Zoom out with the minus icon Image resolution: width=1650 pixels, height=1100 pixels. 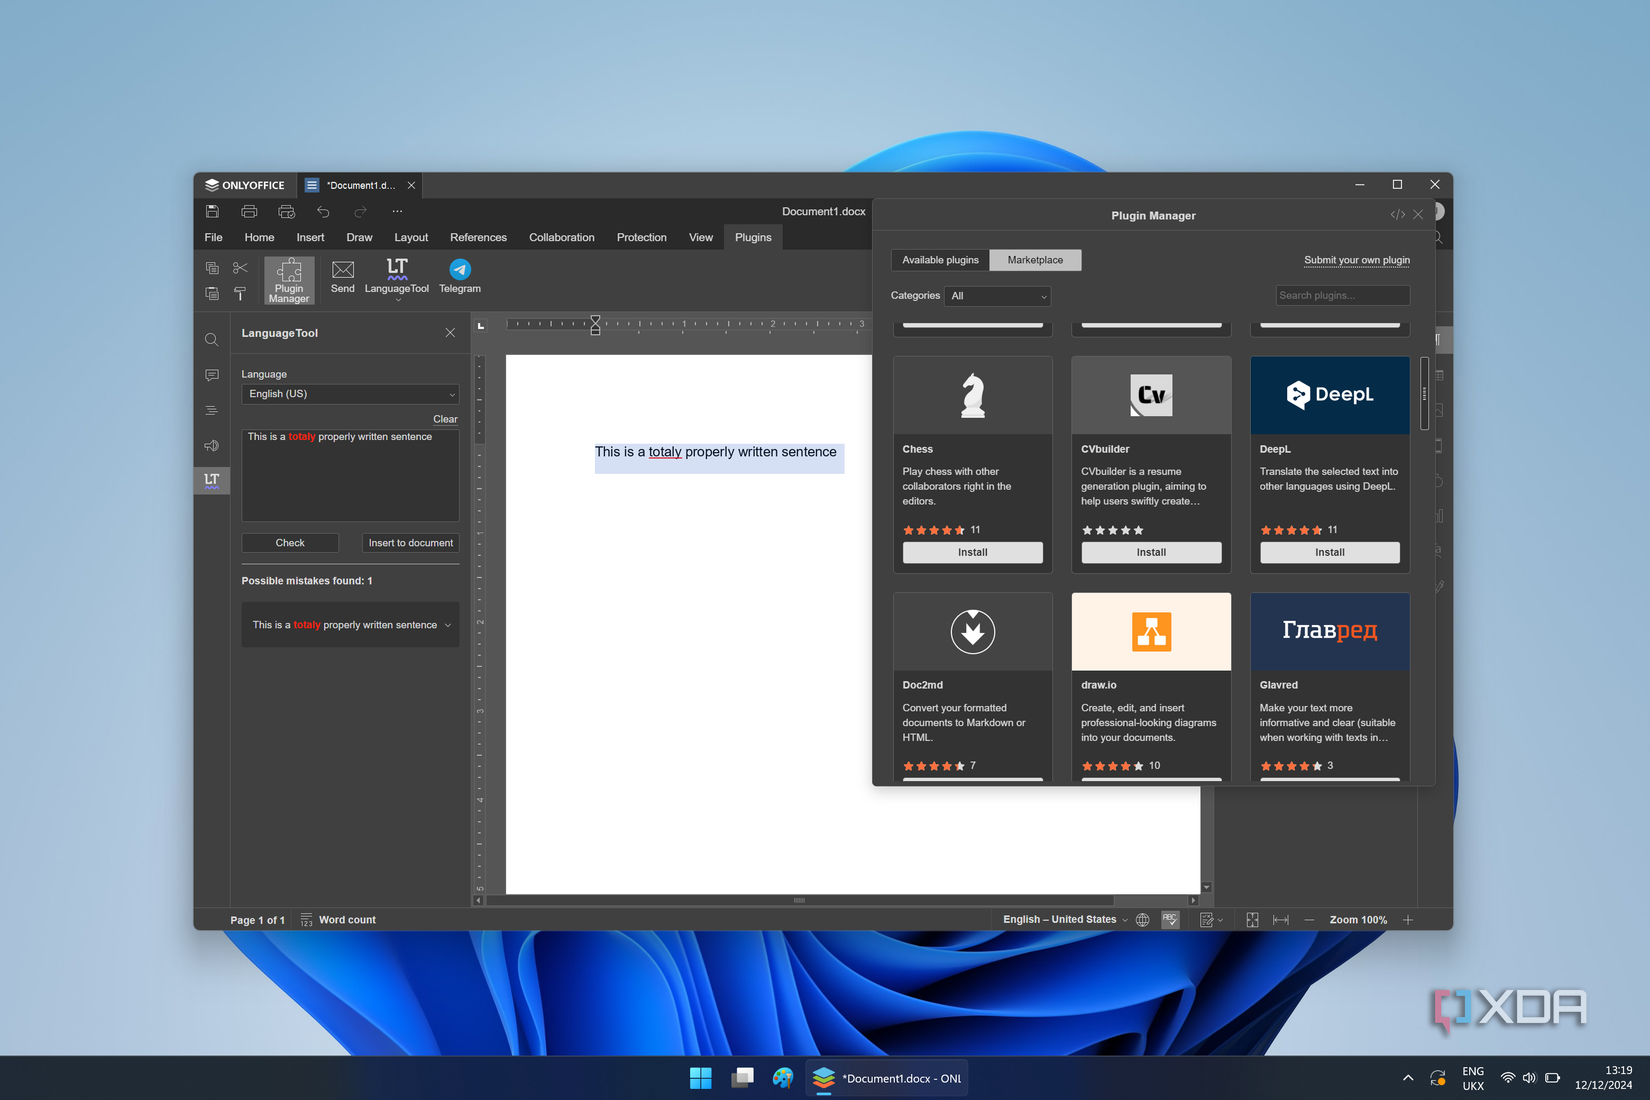tap(1309, 920)
